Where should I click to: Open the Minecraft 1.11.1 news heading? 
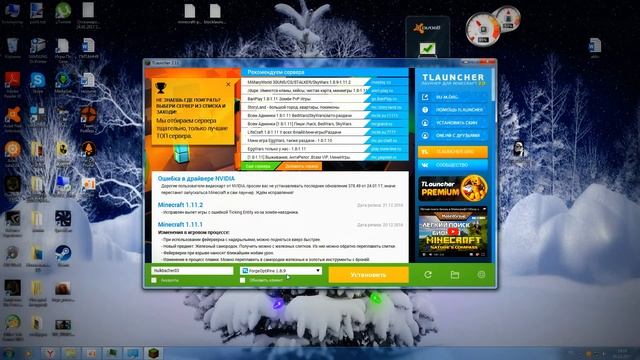(x=180, y=224)
